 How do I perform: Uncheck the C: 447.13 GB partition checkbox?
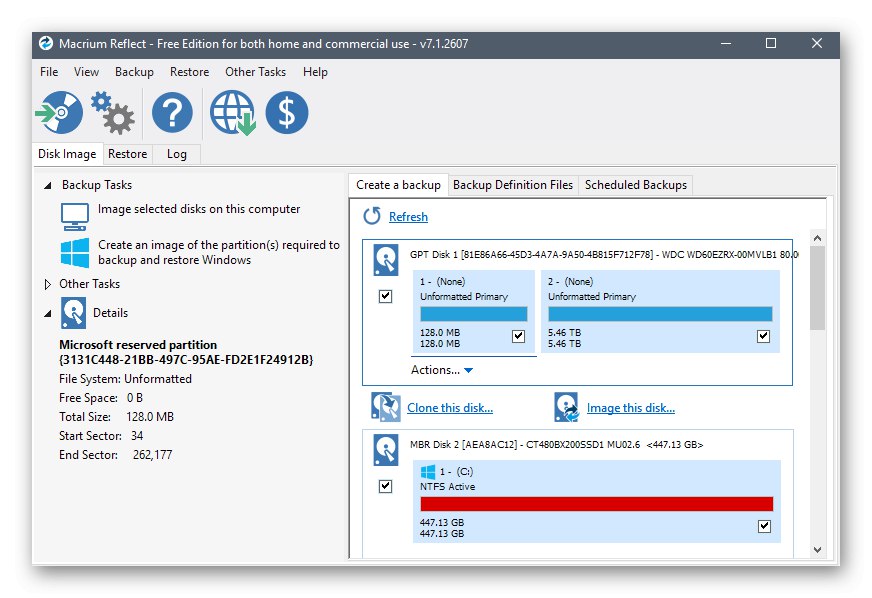pyautogui.click(x=765, y=526)
